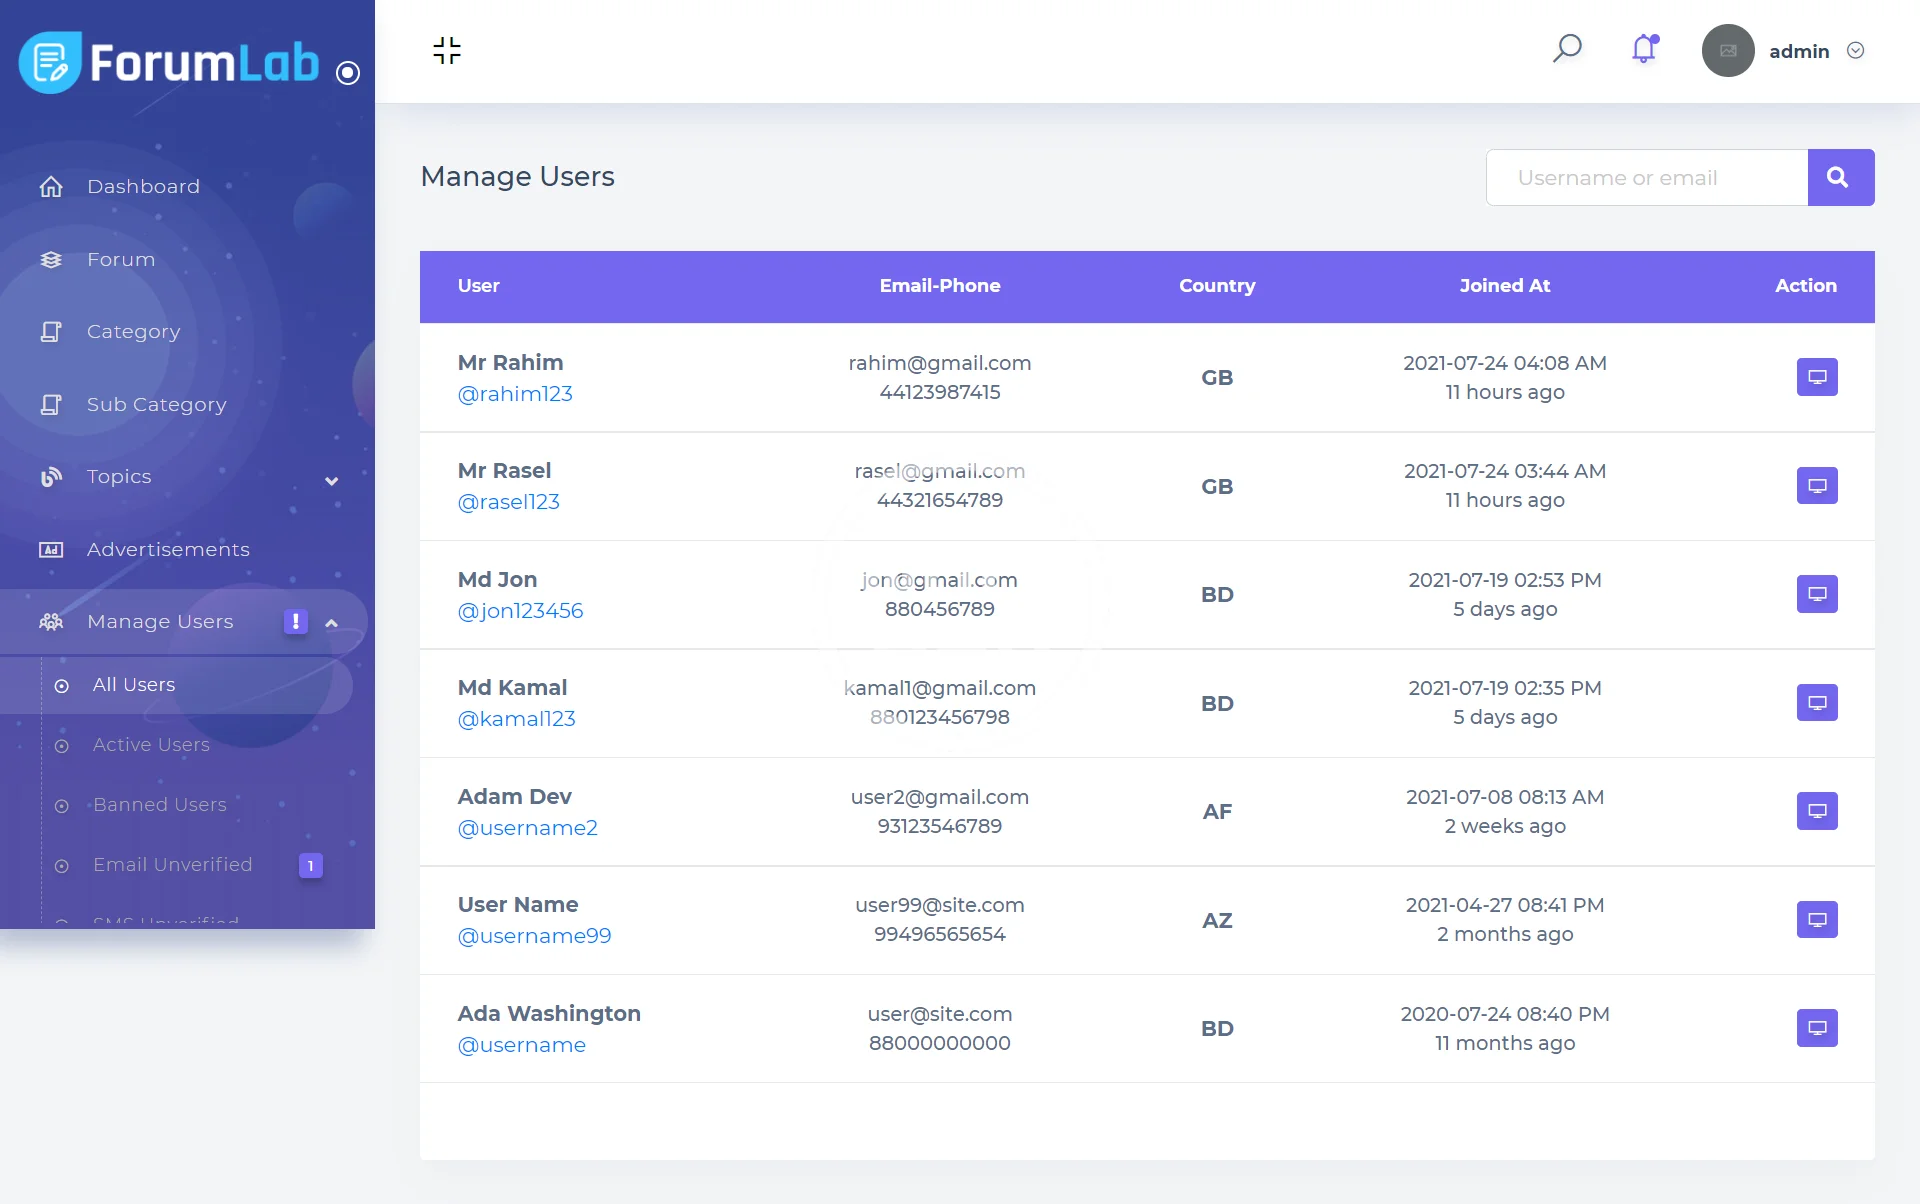Open the @username99 user link
Viewport: 1920px width, 1204px height.
[x=534, y=936]
